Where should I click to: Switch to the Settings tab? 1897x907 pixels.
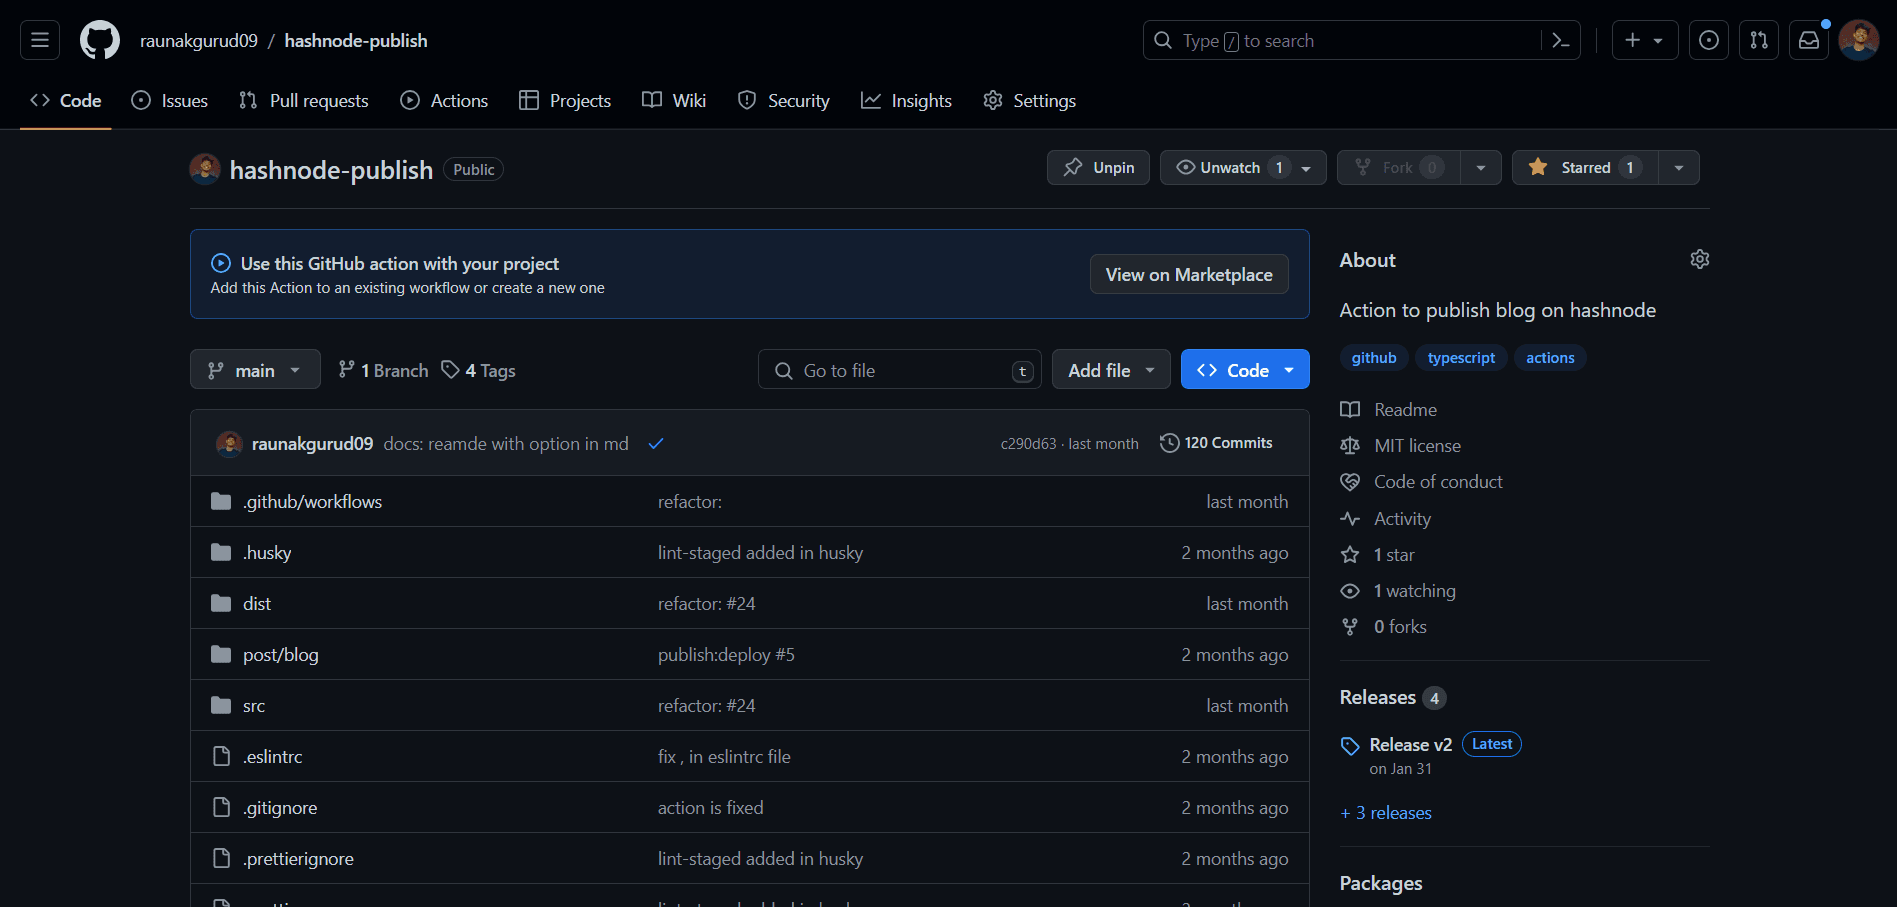1029,100
